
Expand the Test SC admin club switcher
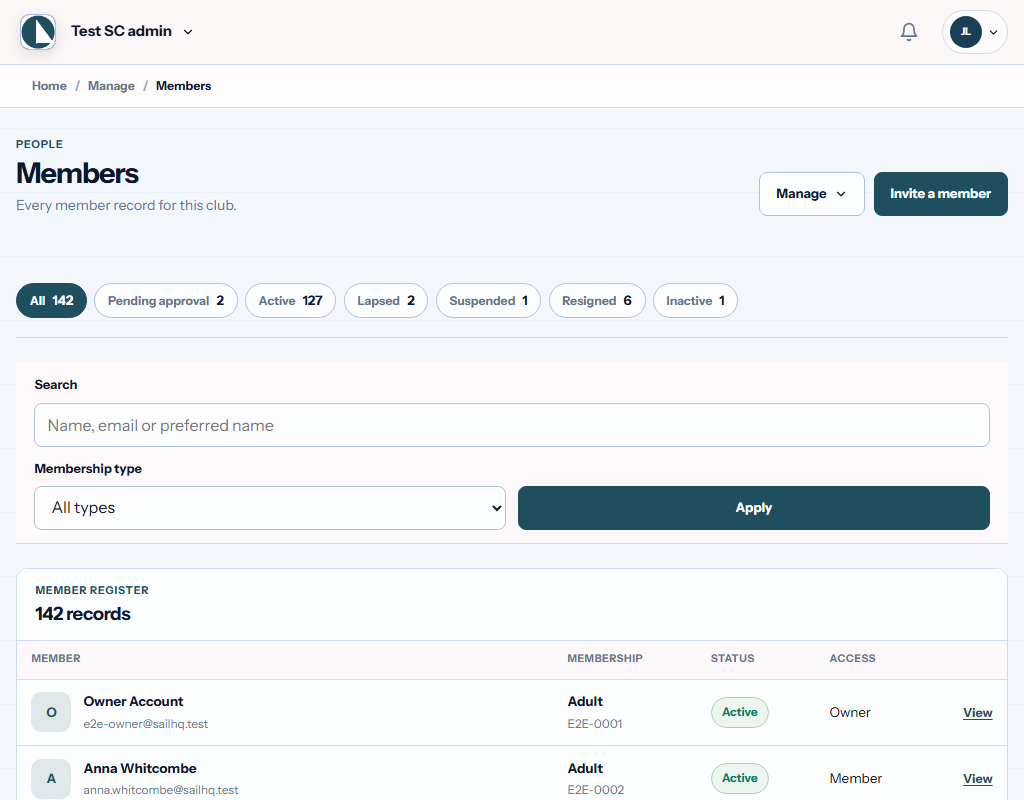[x=132, y=31]
